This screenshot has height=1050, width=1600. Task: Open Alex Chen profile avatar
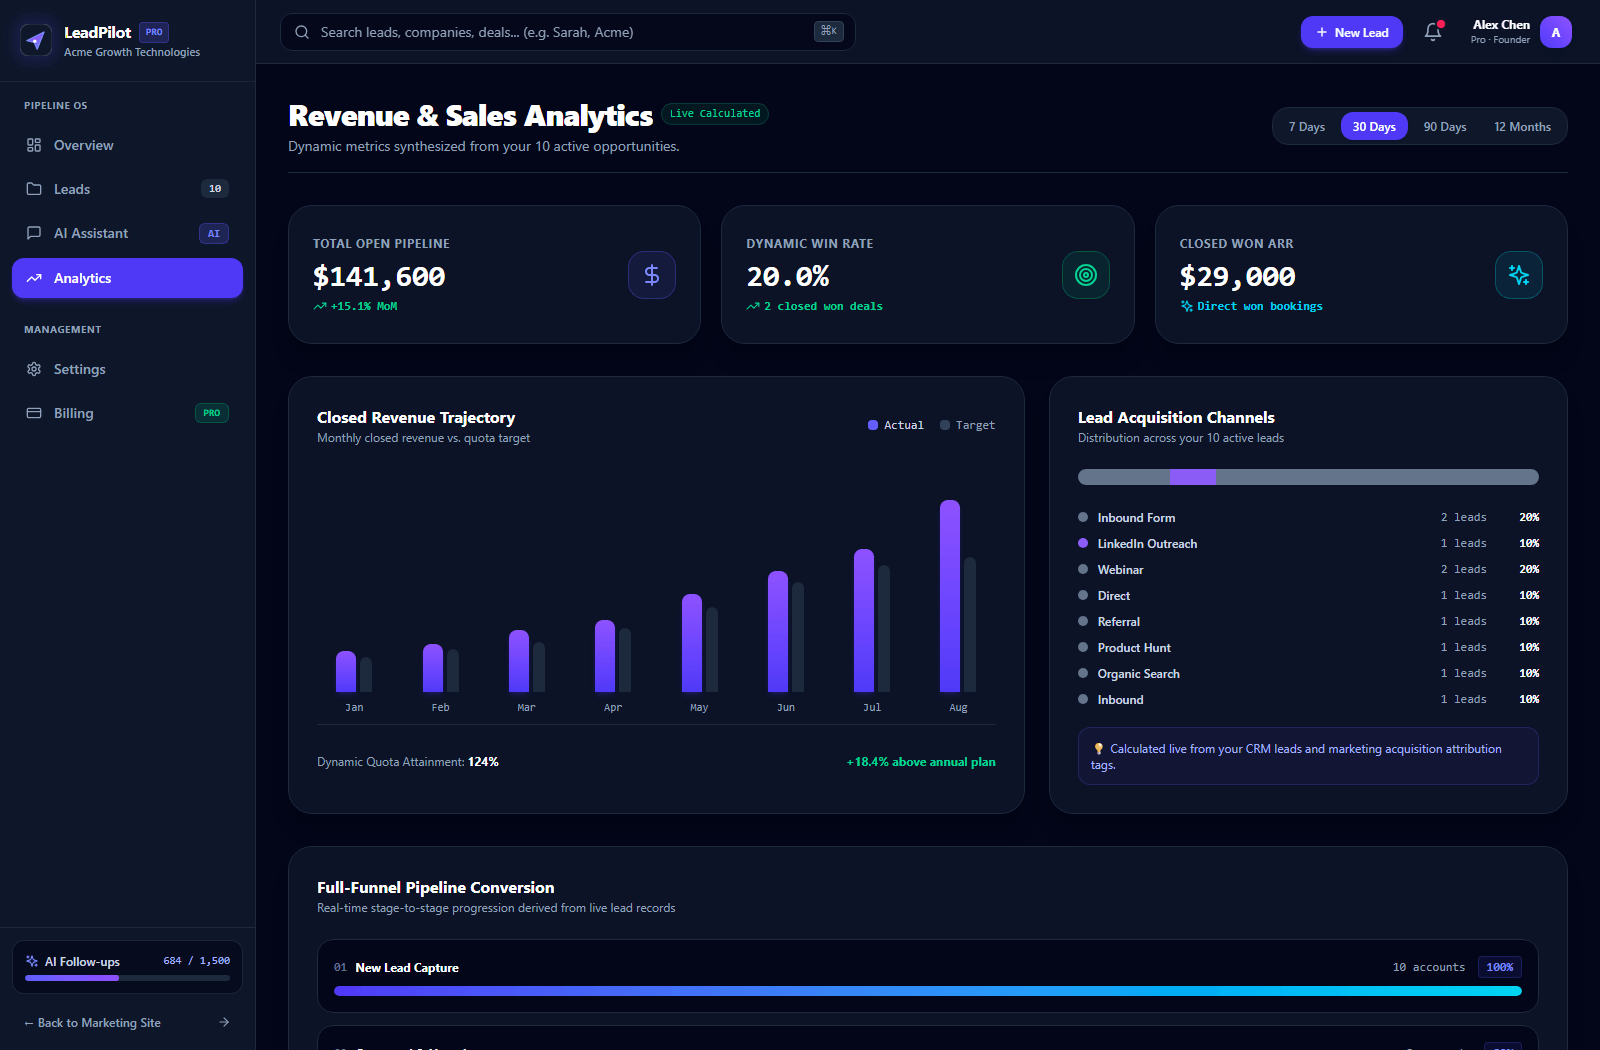point(1556,32)
